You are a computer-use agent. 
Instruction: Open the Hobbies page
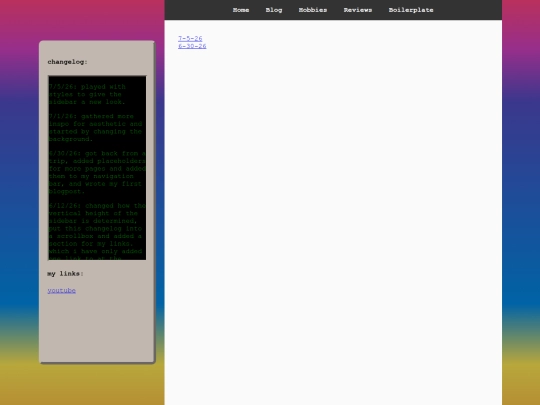313,10
